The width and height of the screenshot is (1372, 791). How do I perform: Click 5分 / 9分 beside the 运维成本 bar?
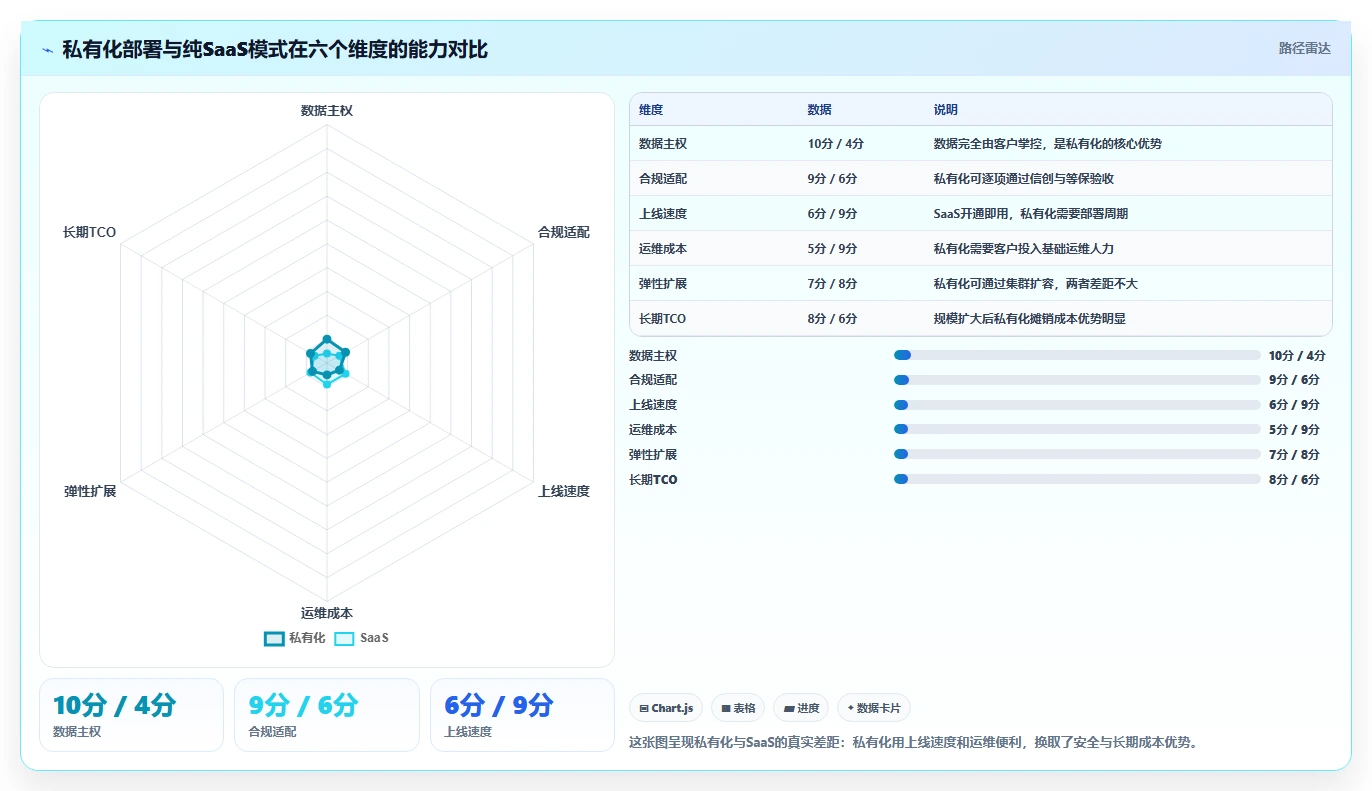(x=1294, y=430)
